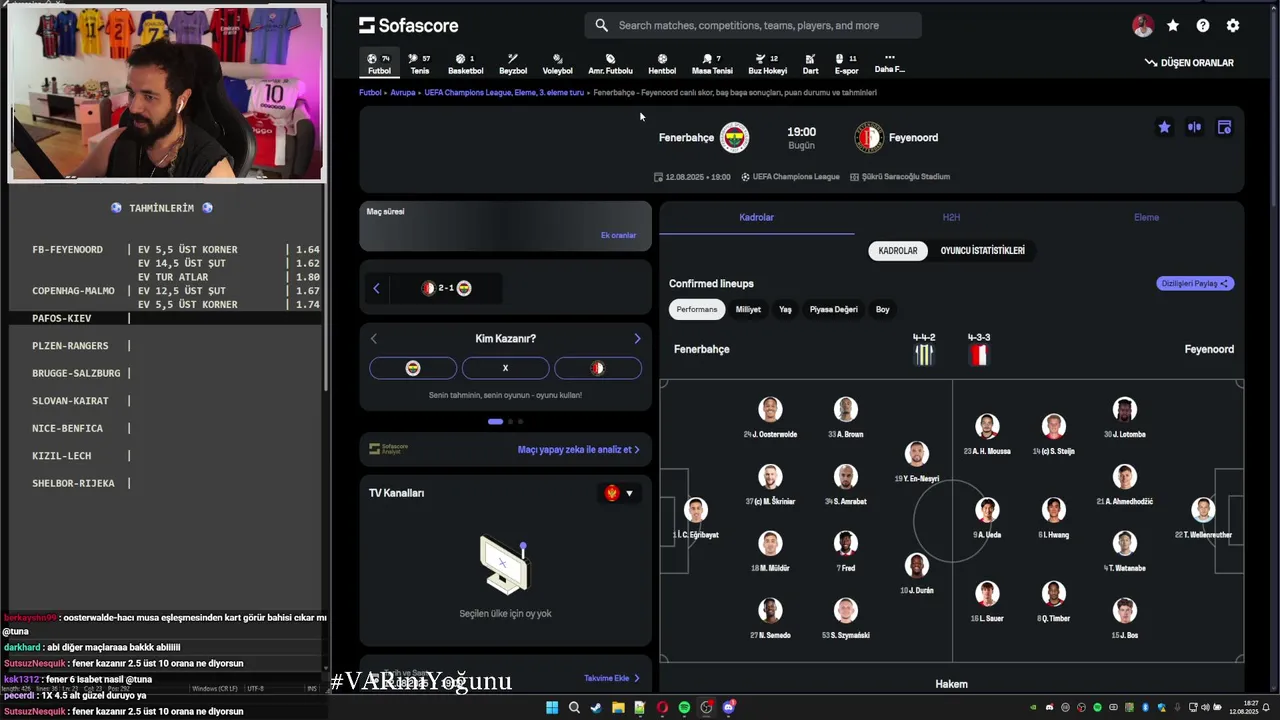Open the E-spor category
Viewport: 1280px width, 720px height.
846,64
